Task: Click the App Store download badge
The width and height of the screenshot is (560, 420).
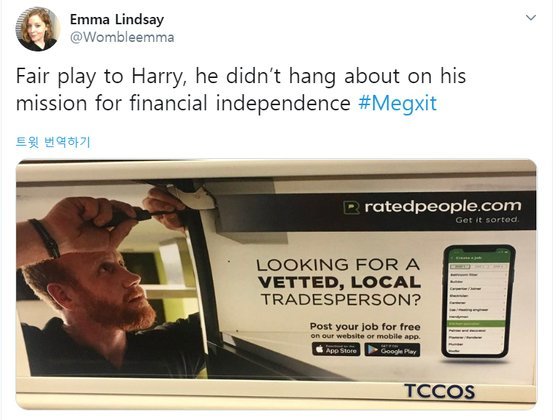Action: pos(336,349)
